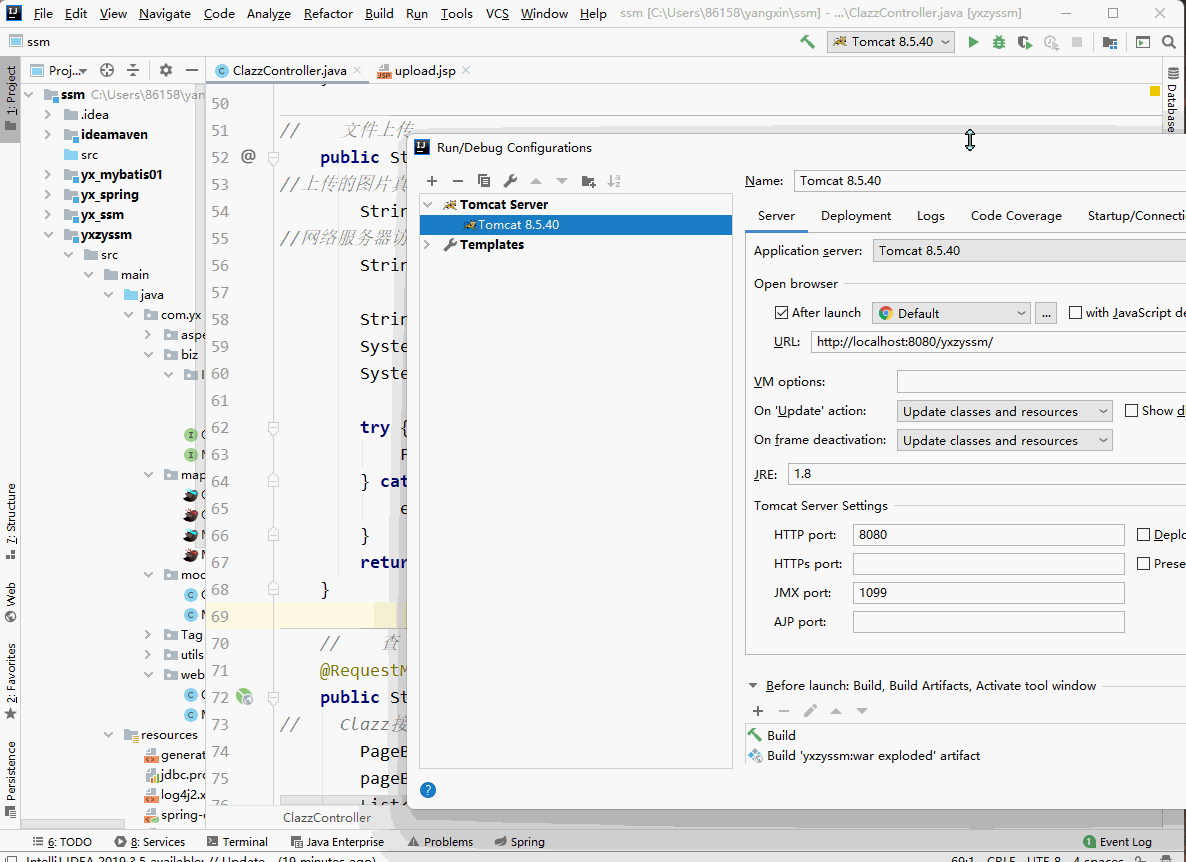Viewport: 1186px width, 862px height.
Task: Click the stop process square icon
Action: tap(1077, 42)
